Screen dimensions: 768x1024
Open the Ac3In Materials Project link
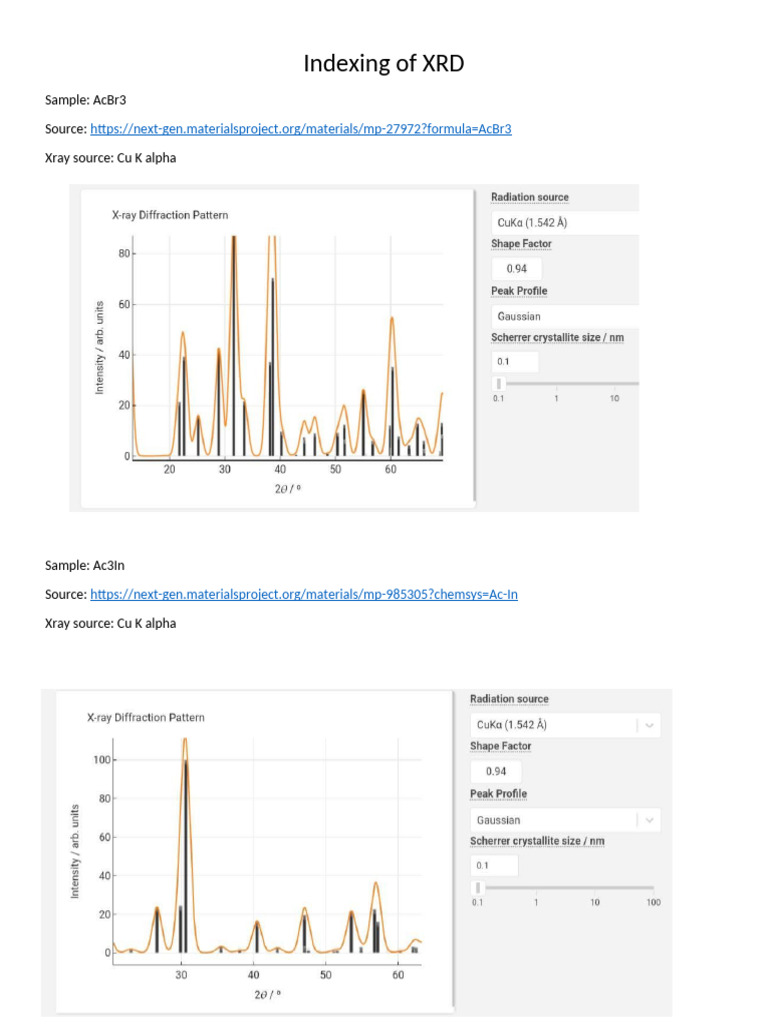click(303, 594)
